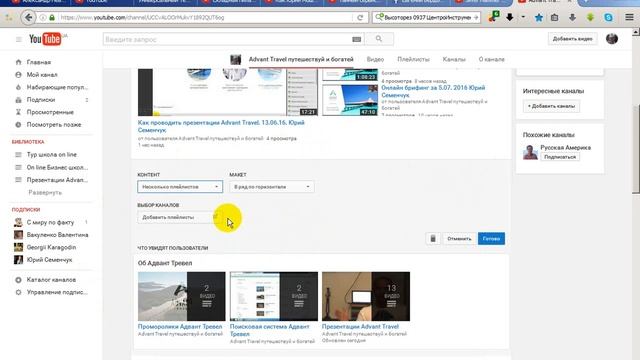Open On line Бизнес школа playlist
Screen dimensions: 640x360
(x=57, y=167)
